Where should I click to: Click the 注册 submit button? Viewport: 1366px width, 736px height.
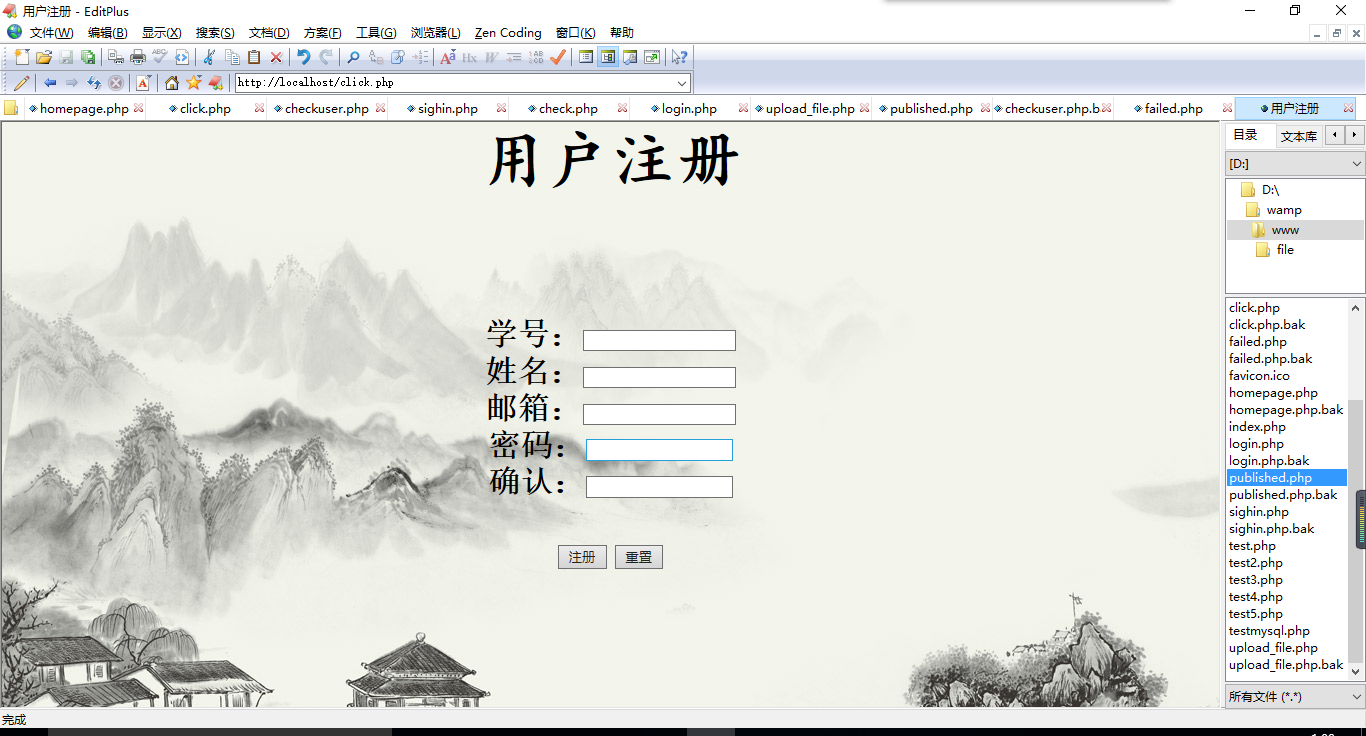coord(582,557)
